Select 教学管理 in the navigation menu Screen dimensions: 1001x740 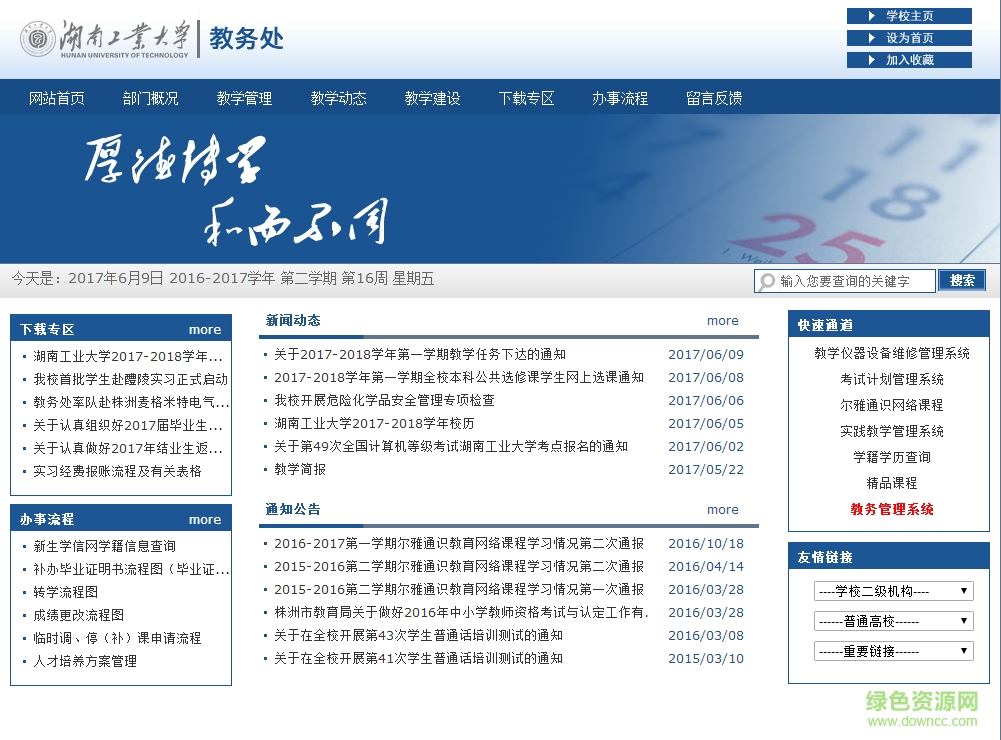[245, 97]
